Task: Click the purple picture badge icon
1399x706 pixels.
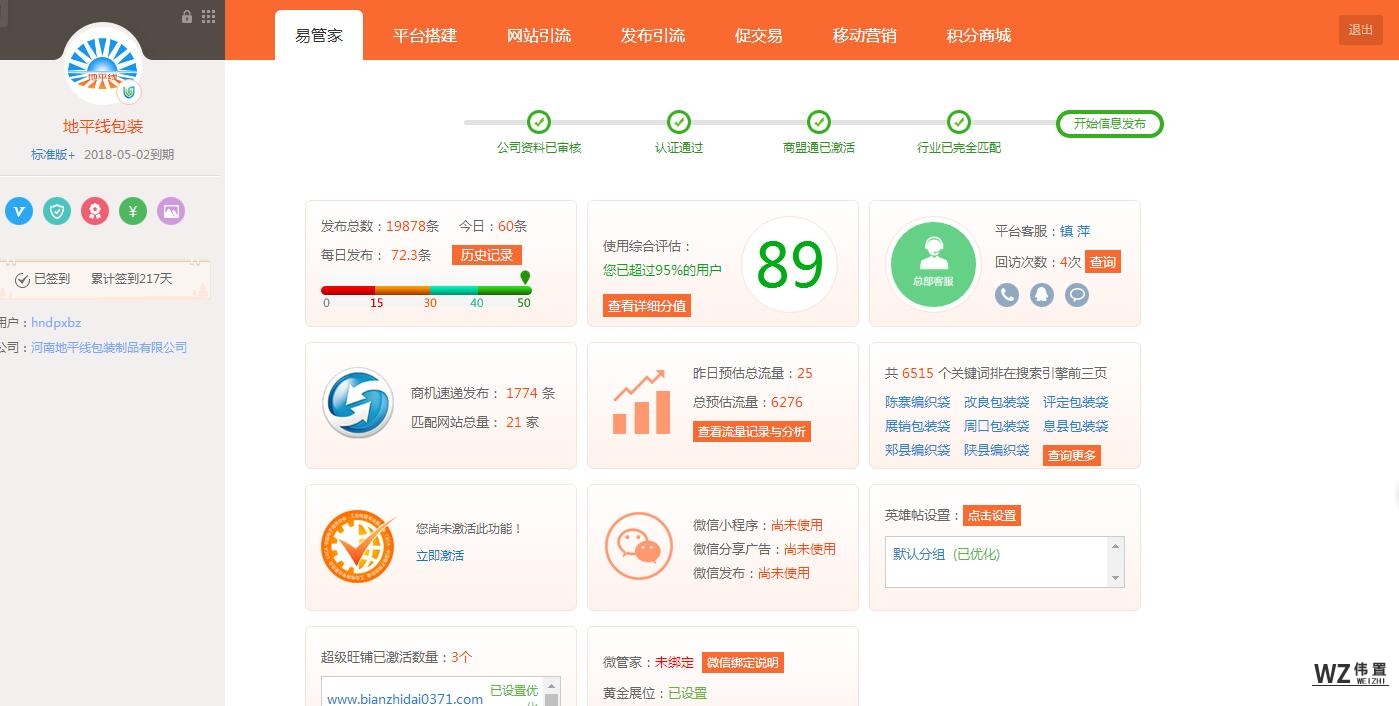Action: click(171, 211)
